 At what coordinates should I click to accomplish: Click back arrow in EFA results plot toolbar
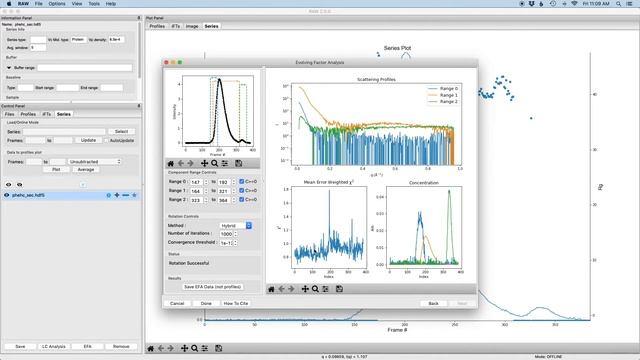pyautogui.click(x=281, y=289)
